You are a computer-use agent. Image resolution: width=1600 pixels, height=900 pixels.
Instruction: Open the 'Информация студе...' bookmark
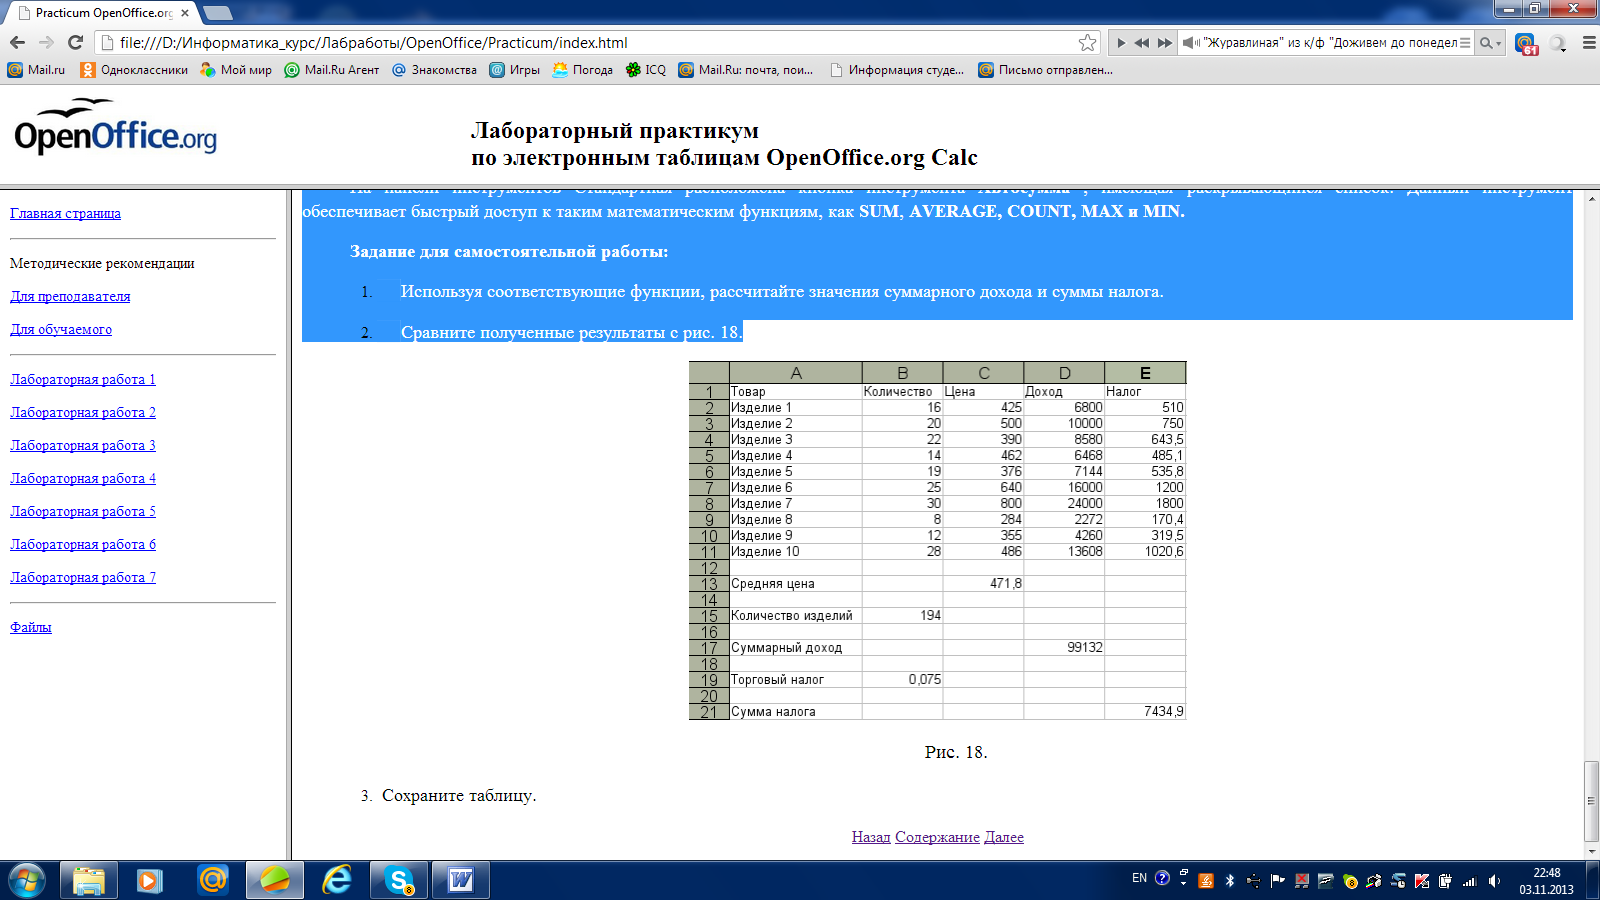(897, 70)
